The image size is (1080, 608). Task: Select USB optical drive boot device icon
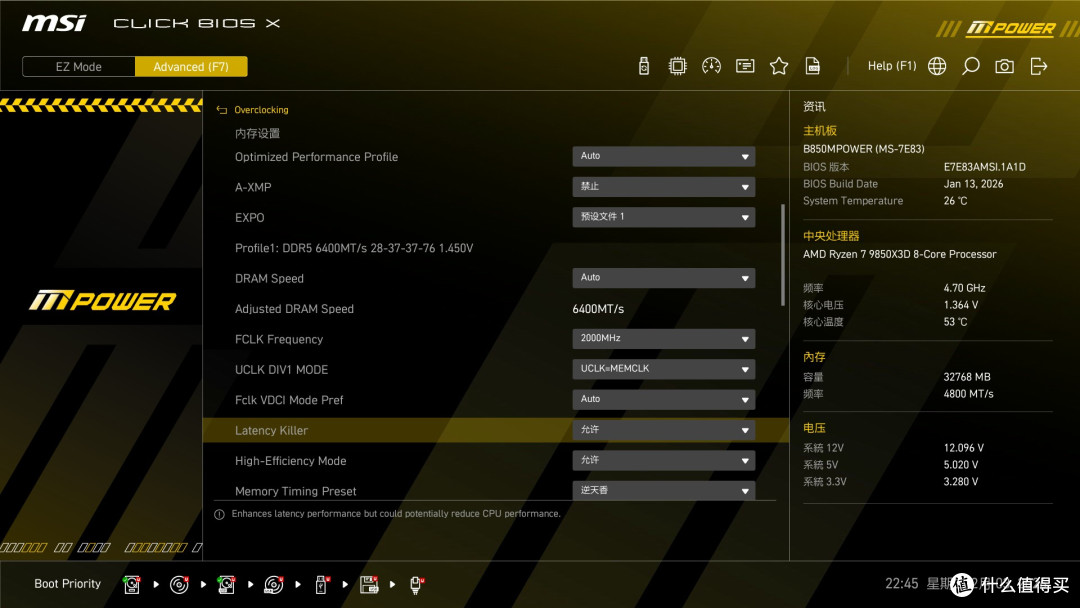273,585
